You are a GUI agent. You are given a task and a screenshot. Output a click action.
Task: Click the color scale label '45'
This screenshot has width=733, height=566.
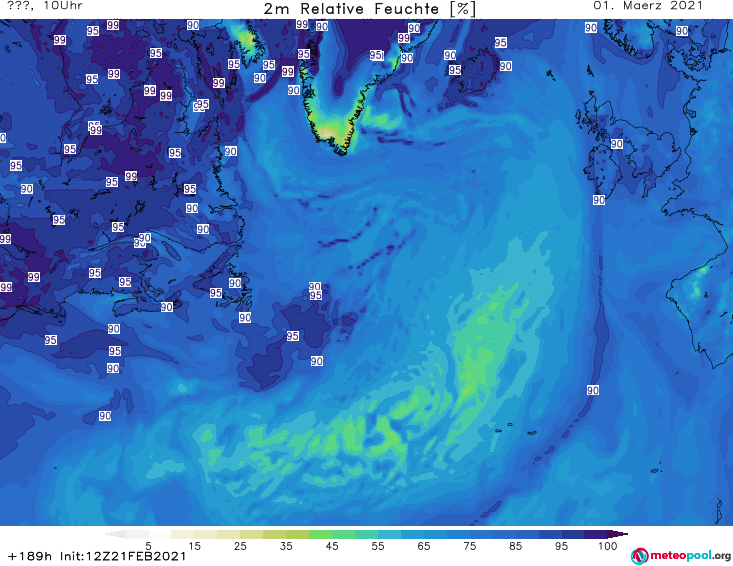coord(332,546)
